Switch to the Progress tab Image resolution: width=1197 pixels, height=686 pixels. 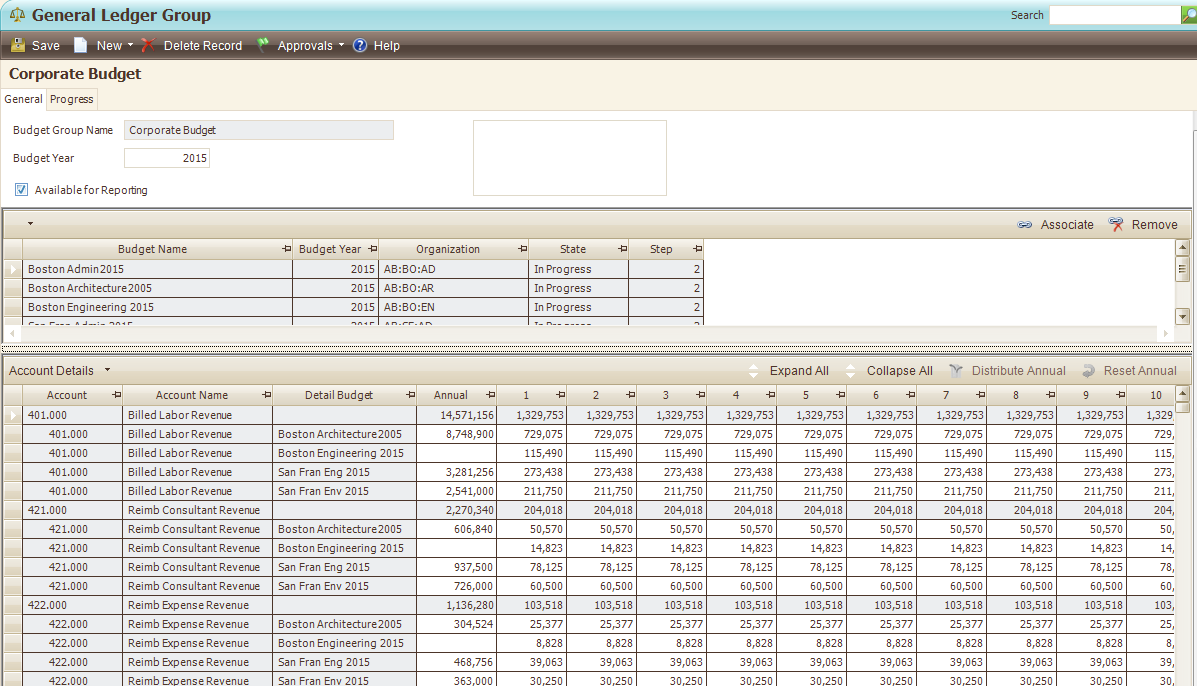(72, 99)
